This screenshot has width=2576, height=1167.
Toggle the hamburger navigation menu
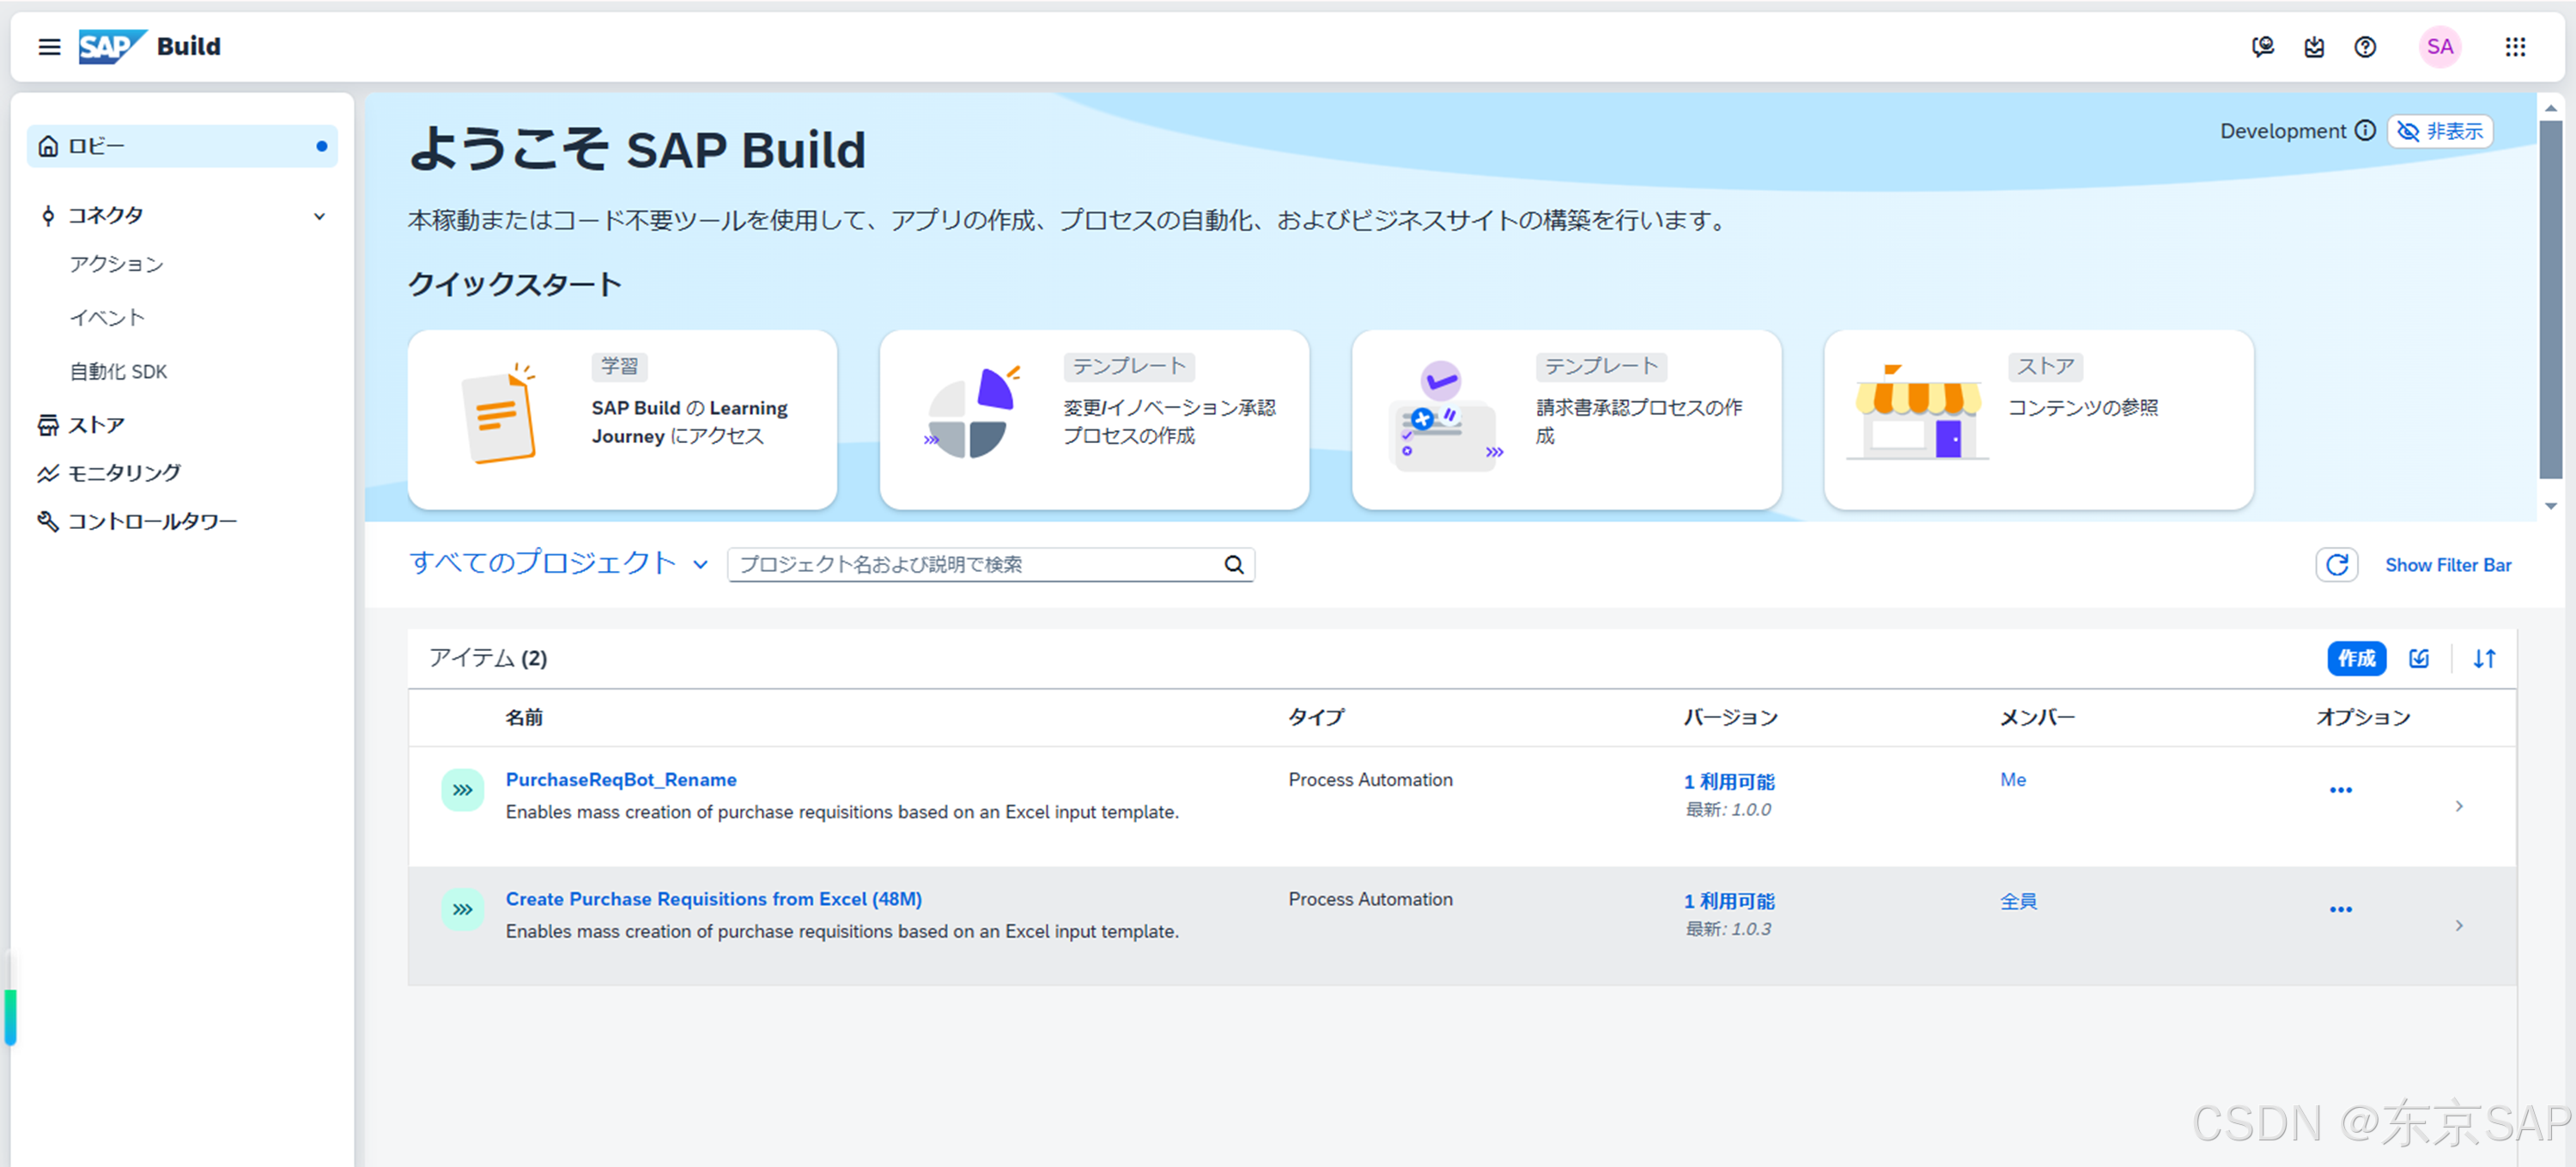point(49,47)
